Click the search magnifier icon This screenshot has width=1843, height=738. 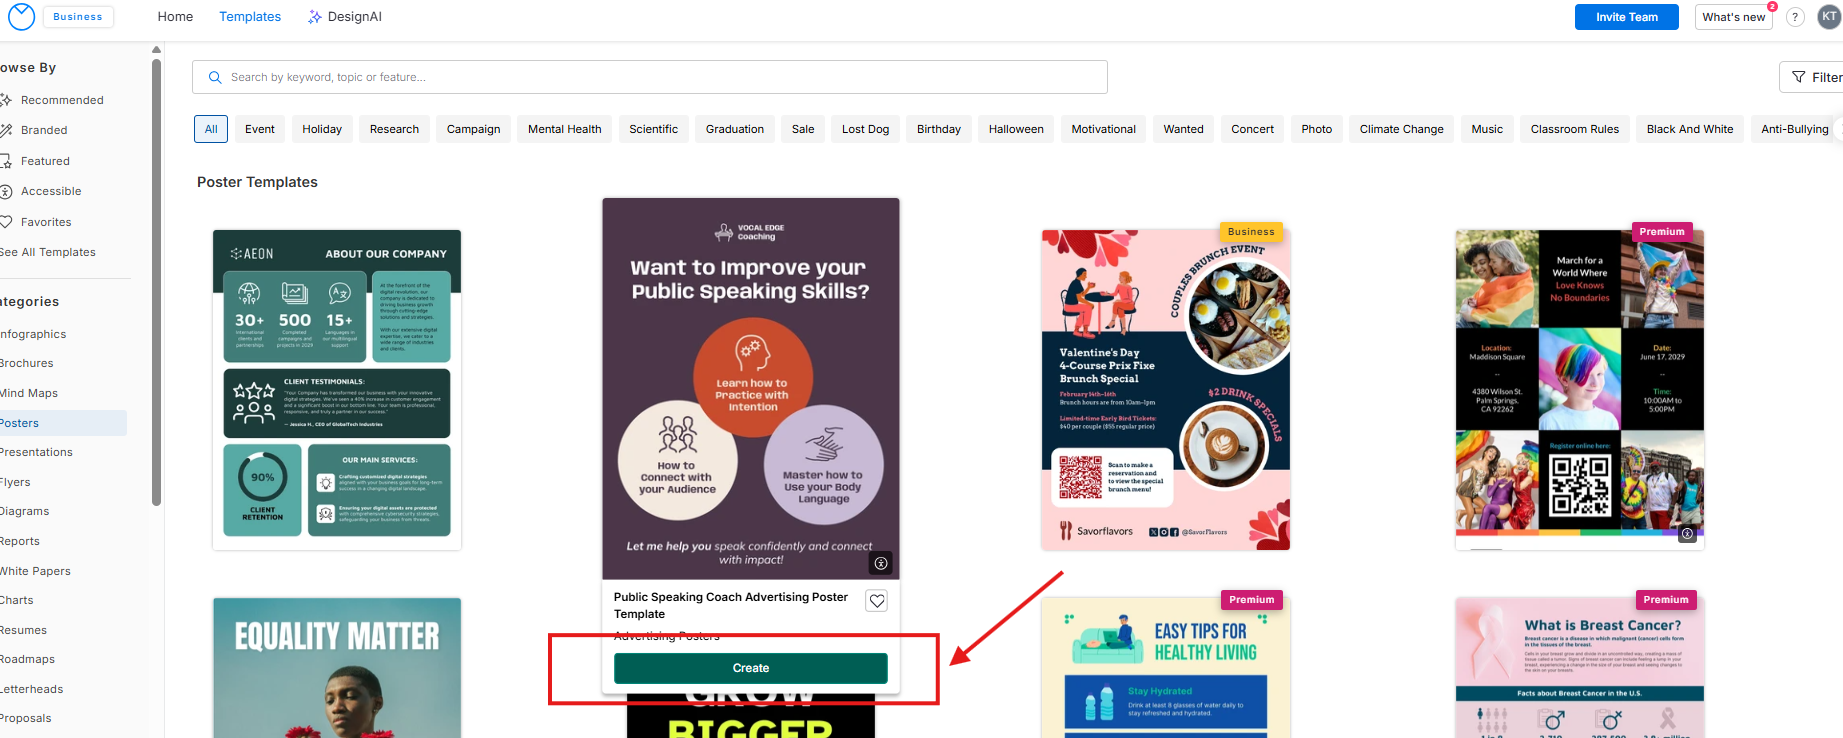215,77
